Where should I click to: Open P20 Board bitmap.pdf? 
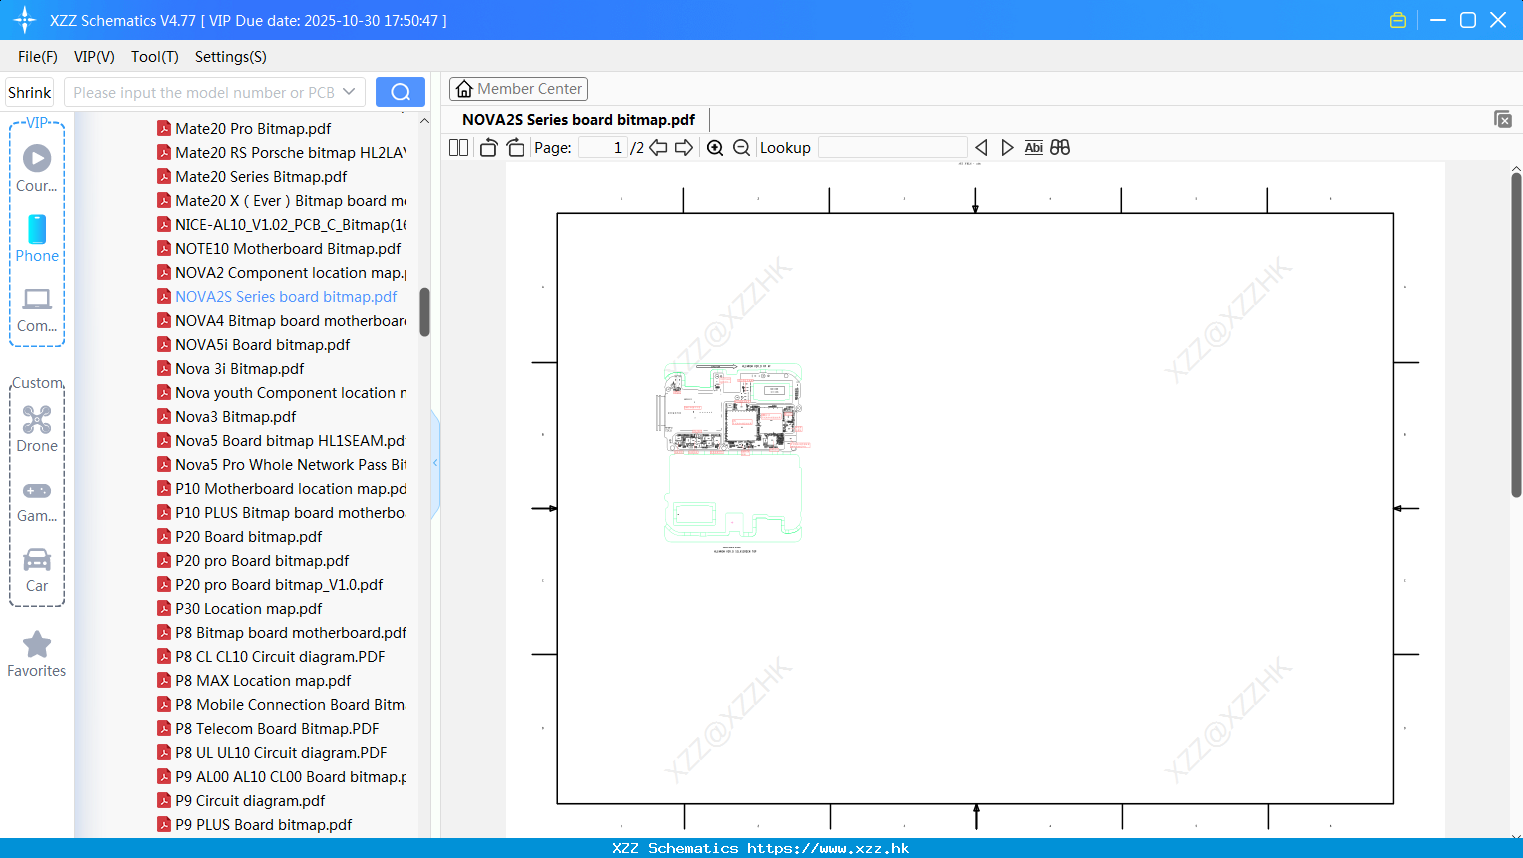pyautogui.click(x=248, y=536)
